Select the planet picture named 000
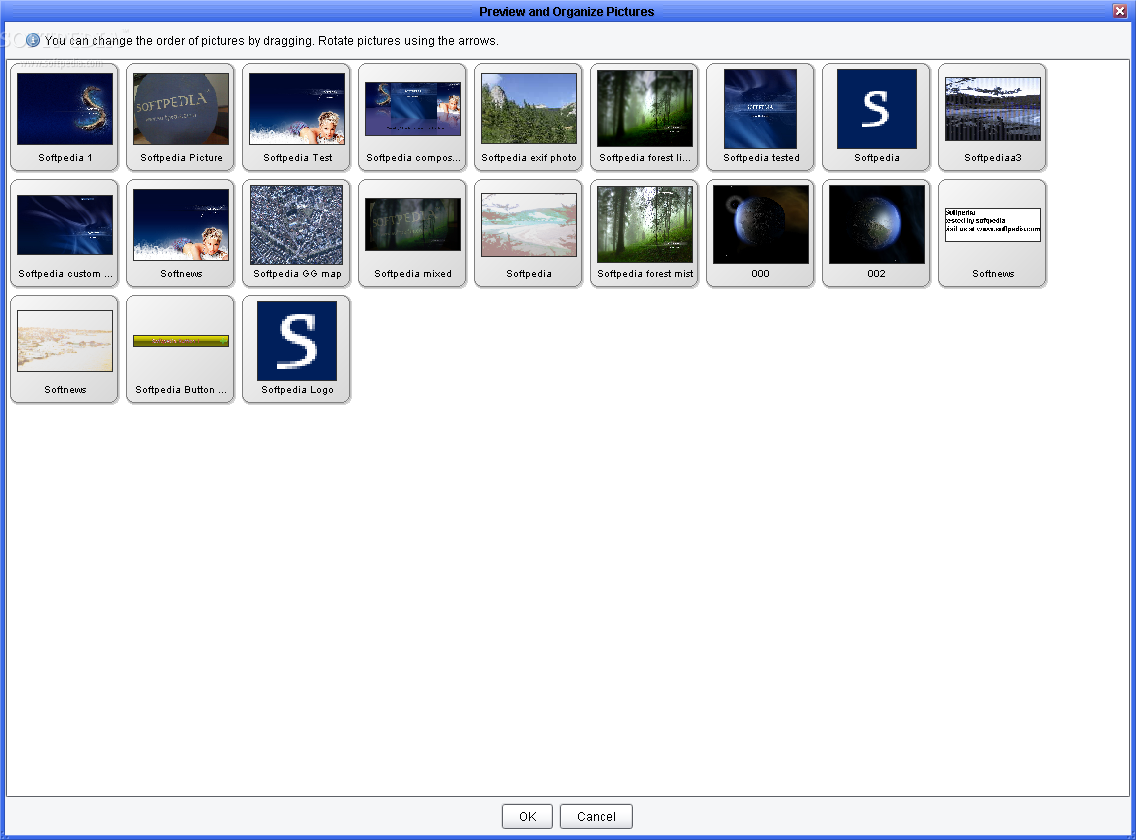 click(x=760, y=233)
